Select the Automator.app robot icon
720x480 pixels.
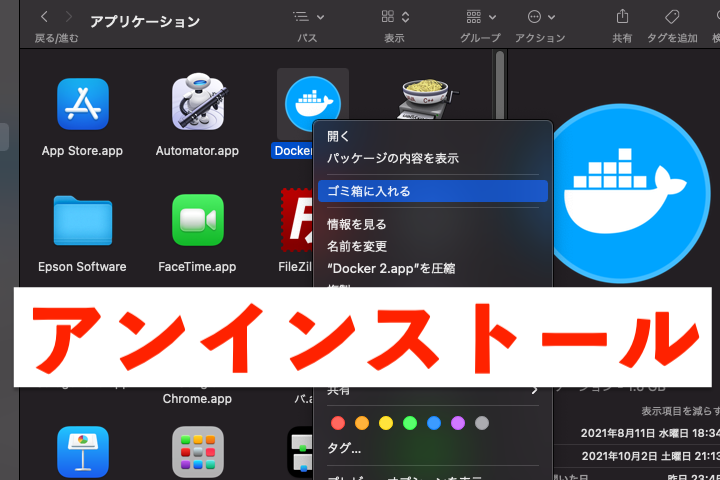click(x=198, y=102)
